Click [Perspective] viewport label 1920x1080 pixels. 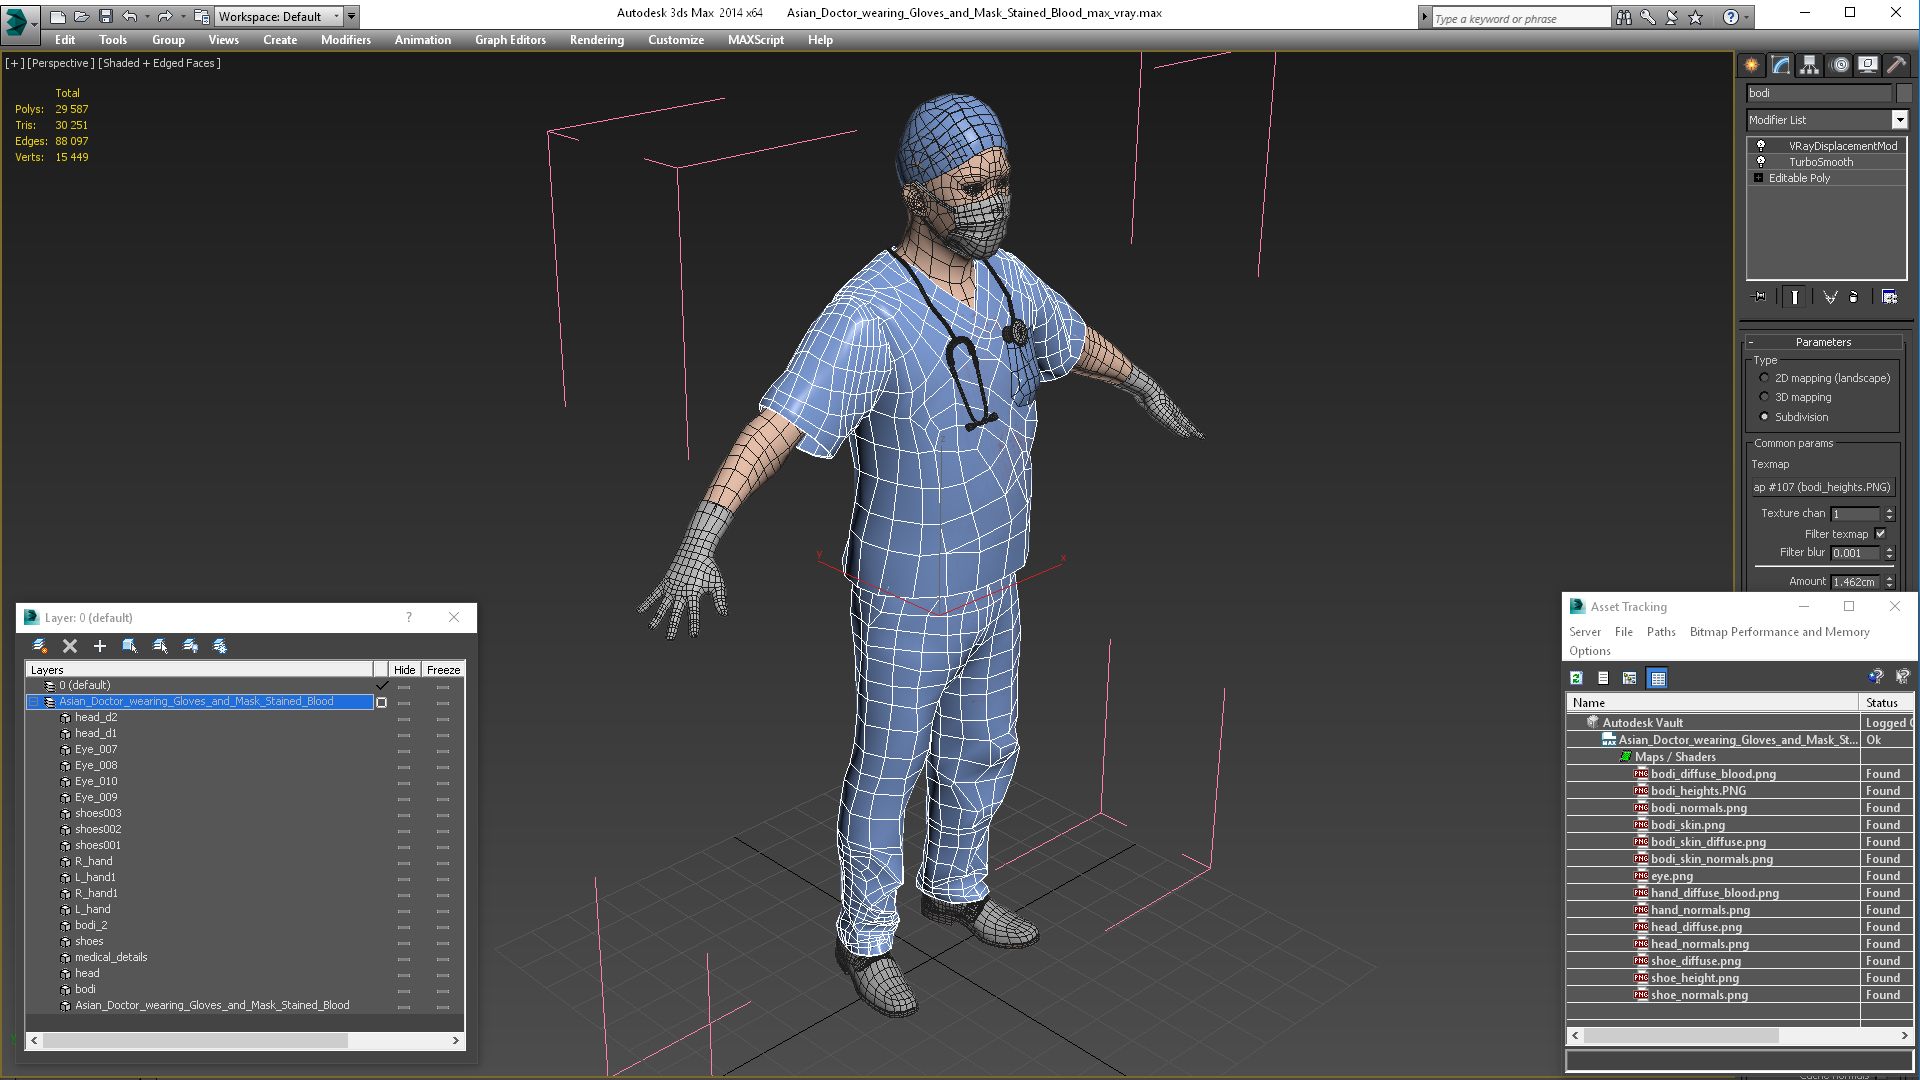point(61,63)
